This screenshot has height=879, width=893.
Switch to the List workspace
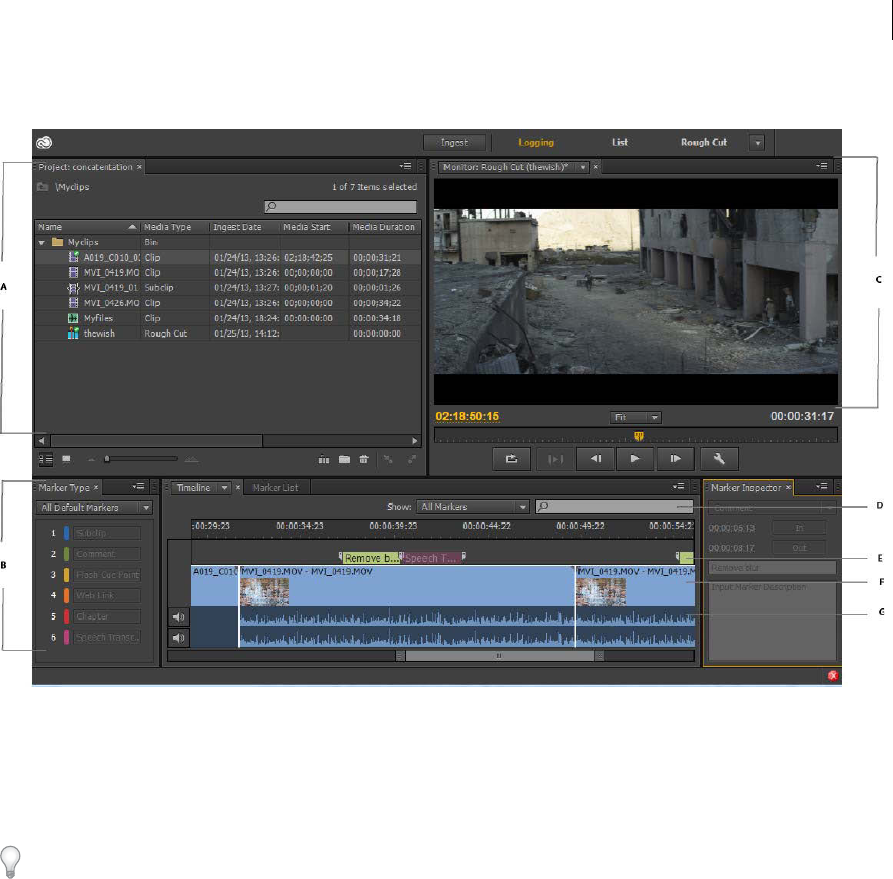point(620,142)
